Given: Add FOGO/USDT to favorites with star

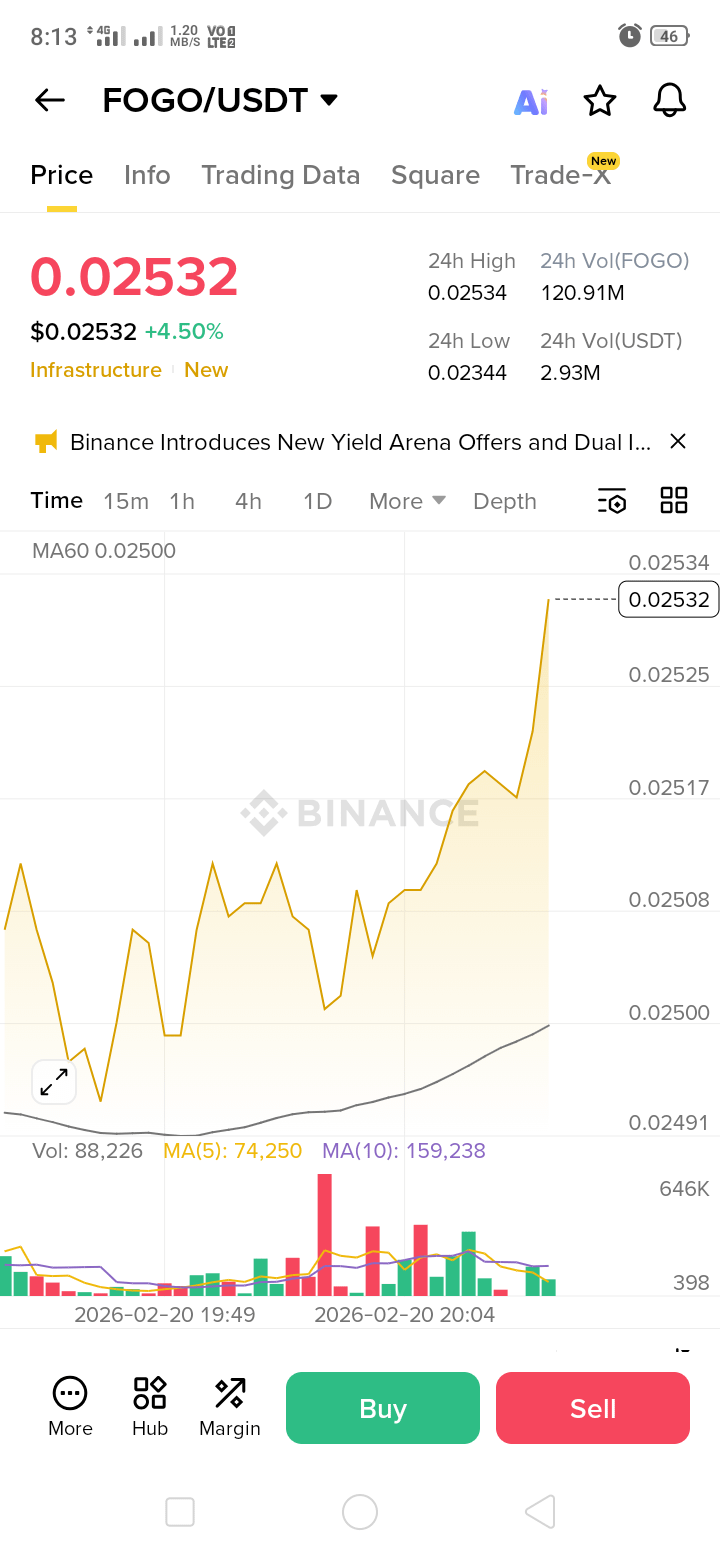Looking at the screenshot, I should coord(600,100).
